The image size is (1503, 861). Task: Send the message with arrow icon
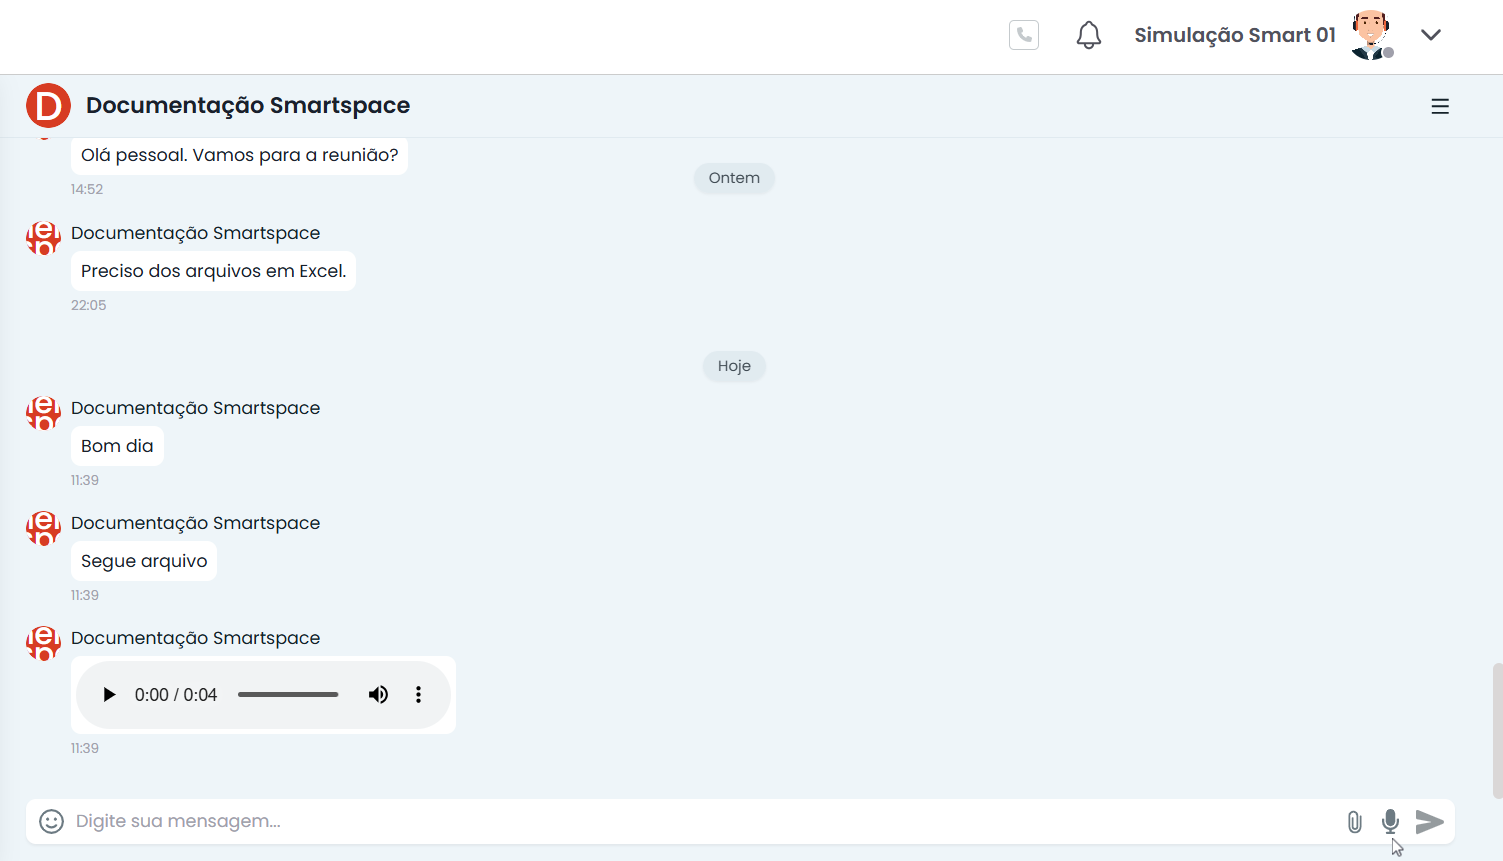[x=1429, y=821]
